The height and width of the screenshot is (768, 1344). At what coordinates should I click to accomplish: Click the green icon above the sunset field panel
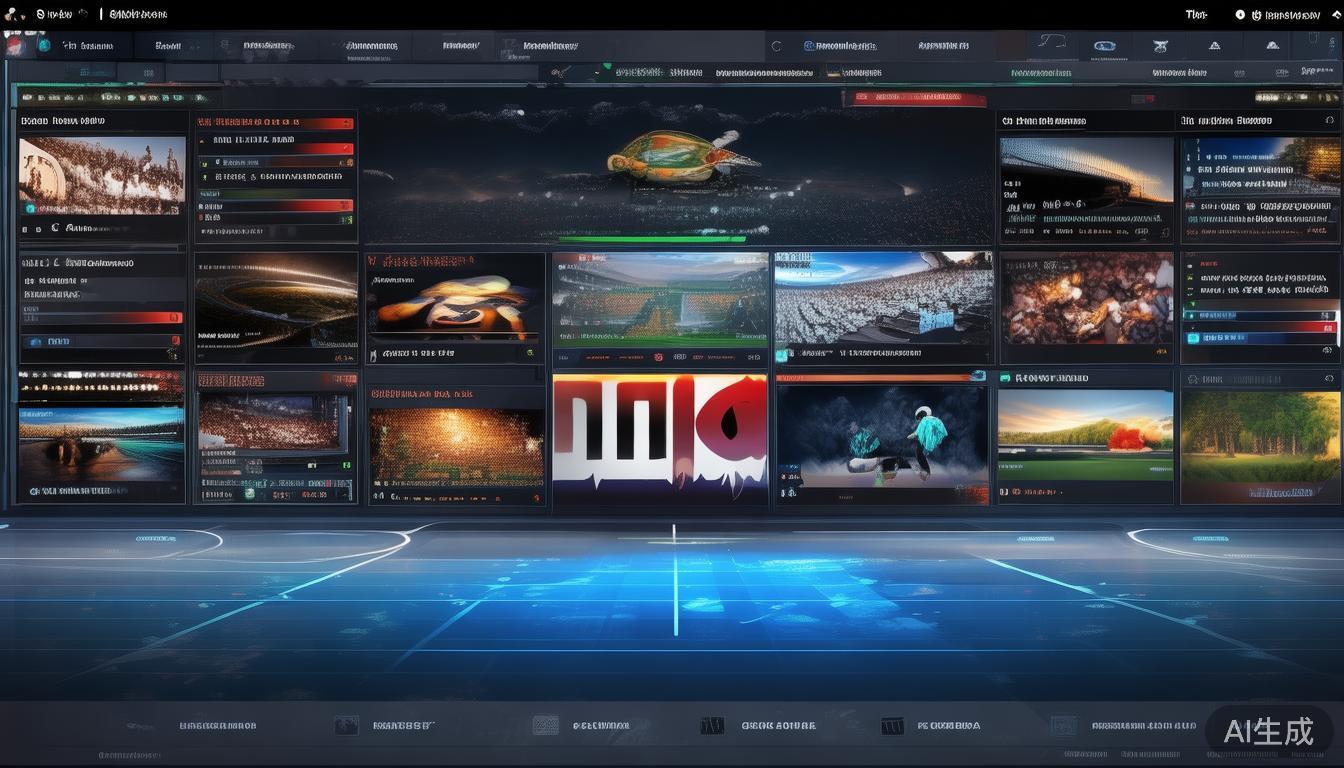coord(1005,378)
